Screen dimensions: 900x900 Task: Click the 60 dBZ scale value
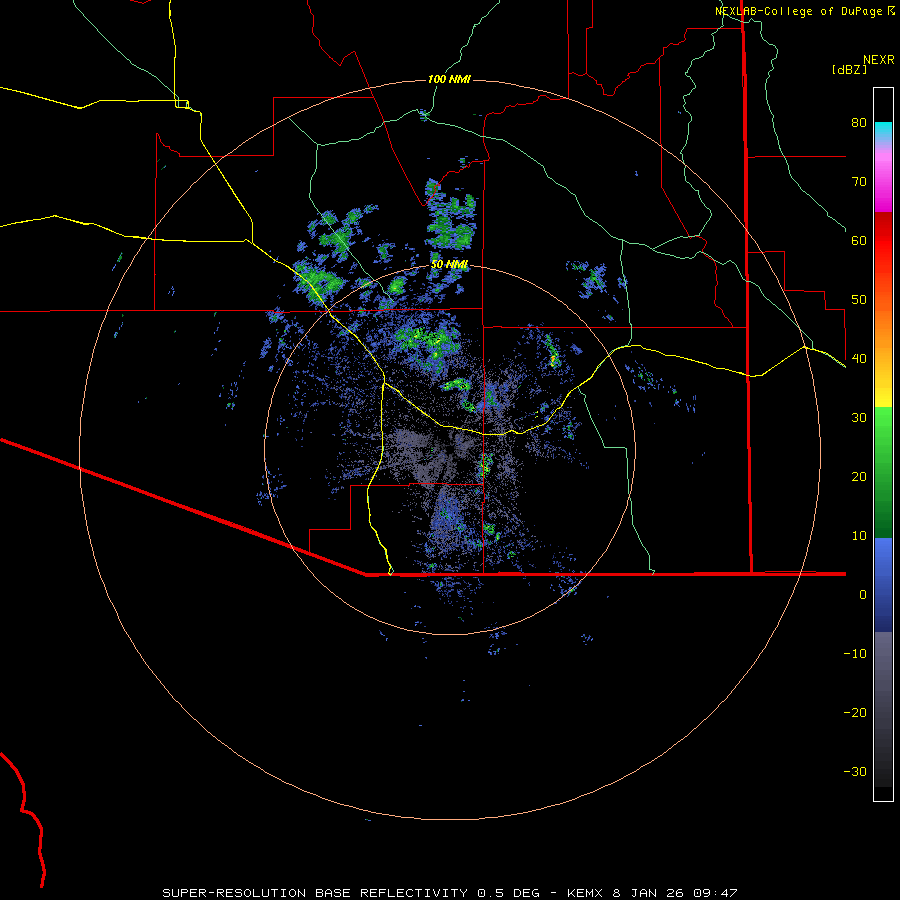click(859, 240)
